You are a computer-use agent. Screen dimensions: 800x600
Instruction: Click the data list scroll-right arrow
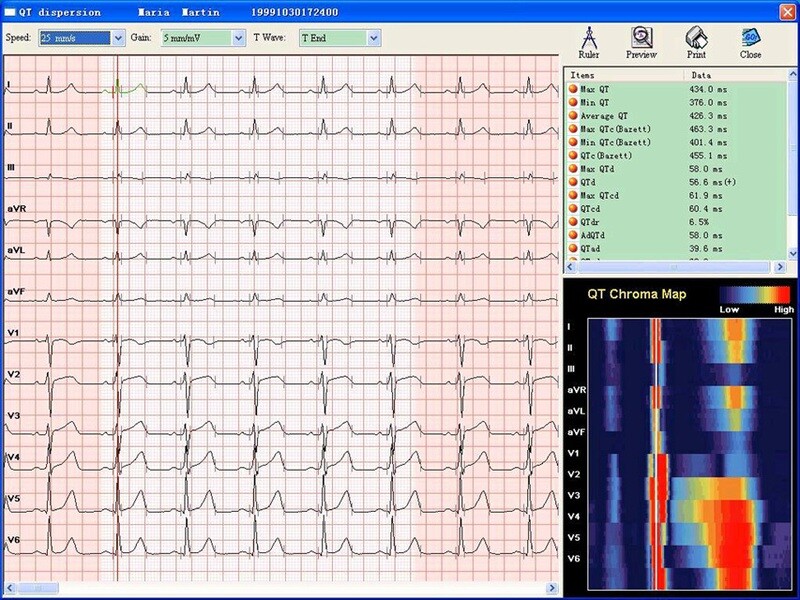780,266
